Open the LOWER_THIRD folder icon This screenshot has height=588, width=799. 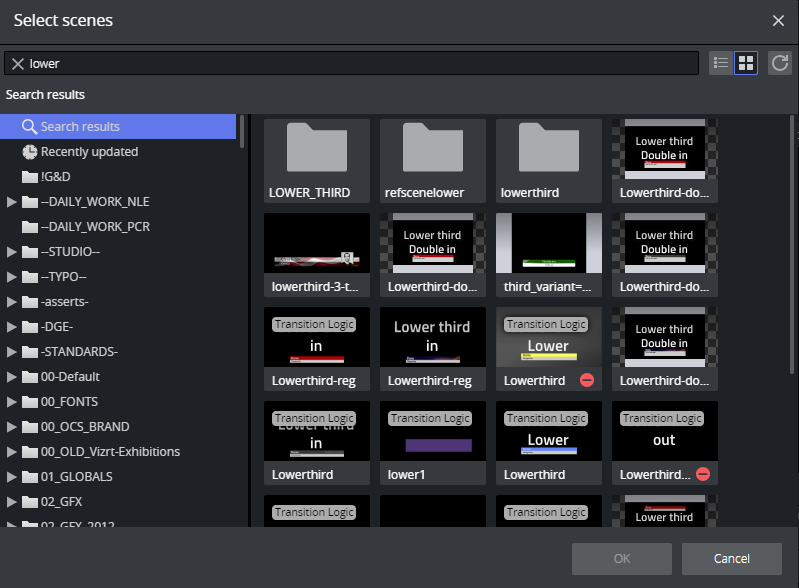point(317,150)
